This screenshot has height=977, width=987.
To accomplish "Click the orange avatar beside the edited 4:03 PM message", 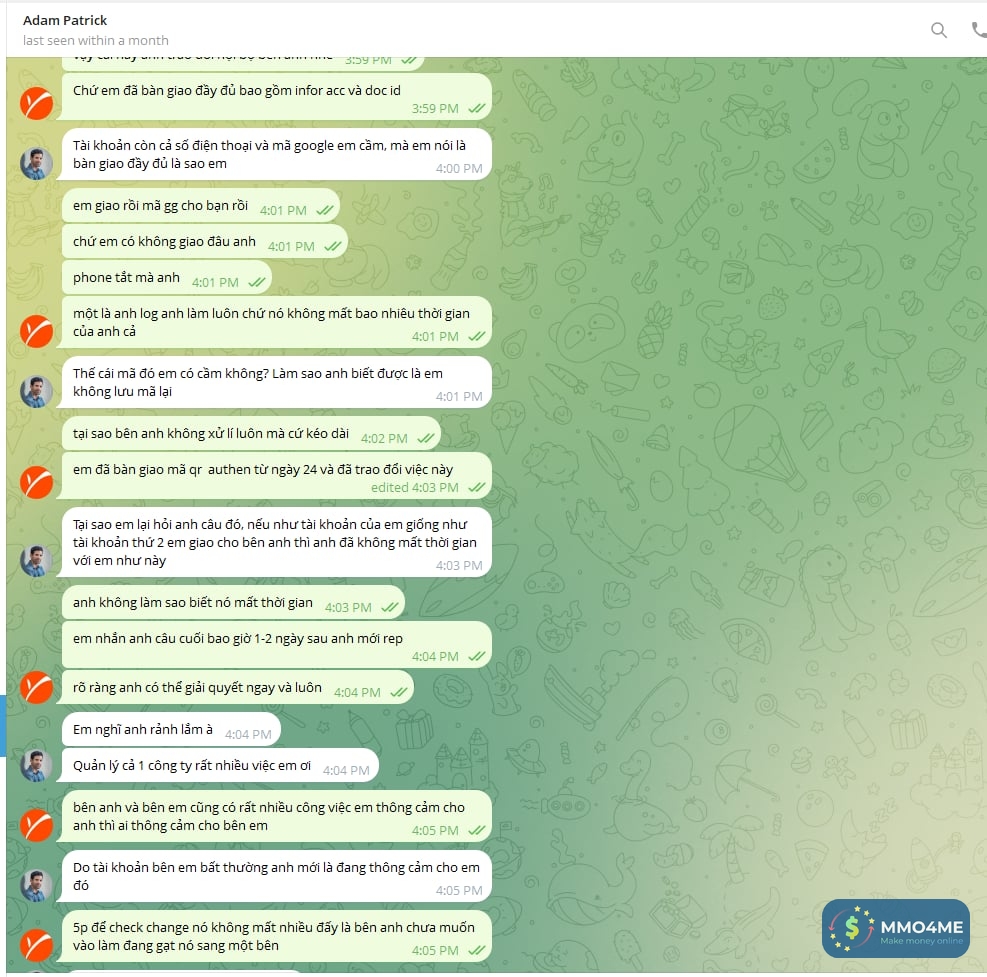I will point(37,483).
